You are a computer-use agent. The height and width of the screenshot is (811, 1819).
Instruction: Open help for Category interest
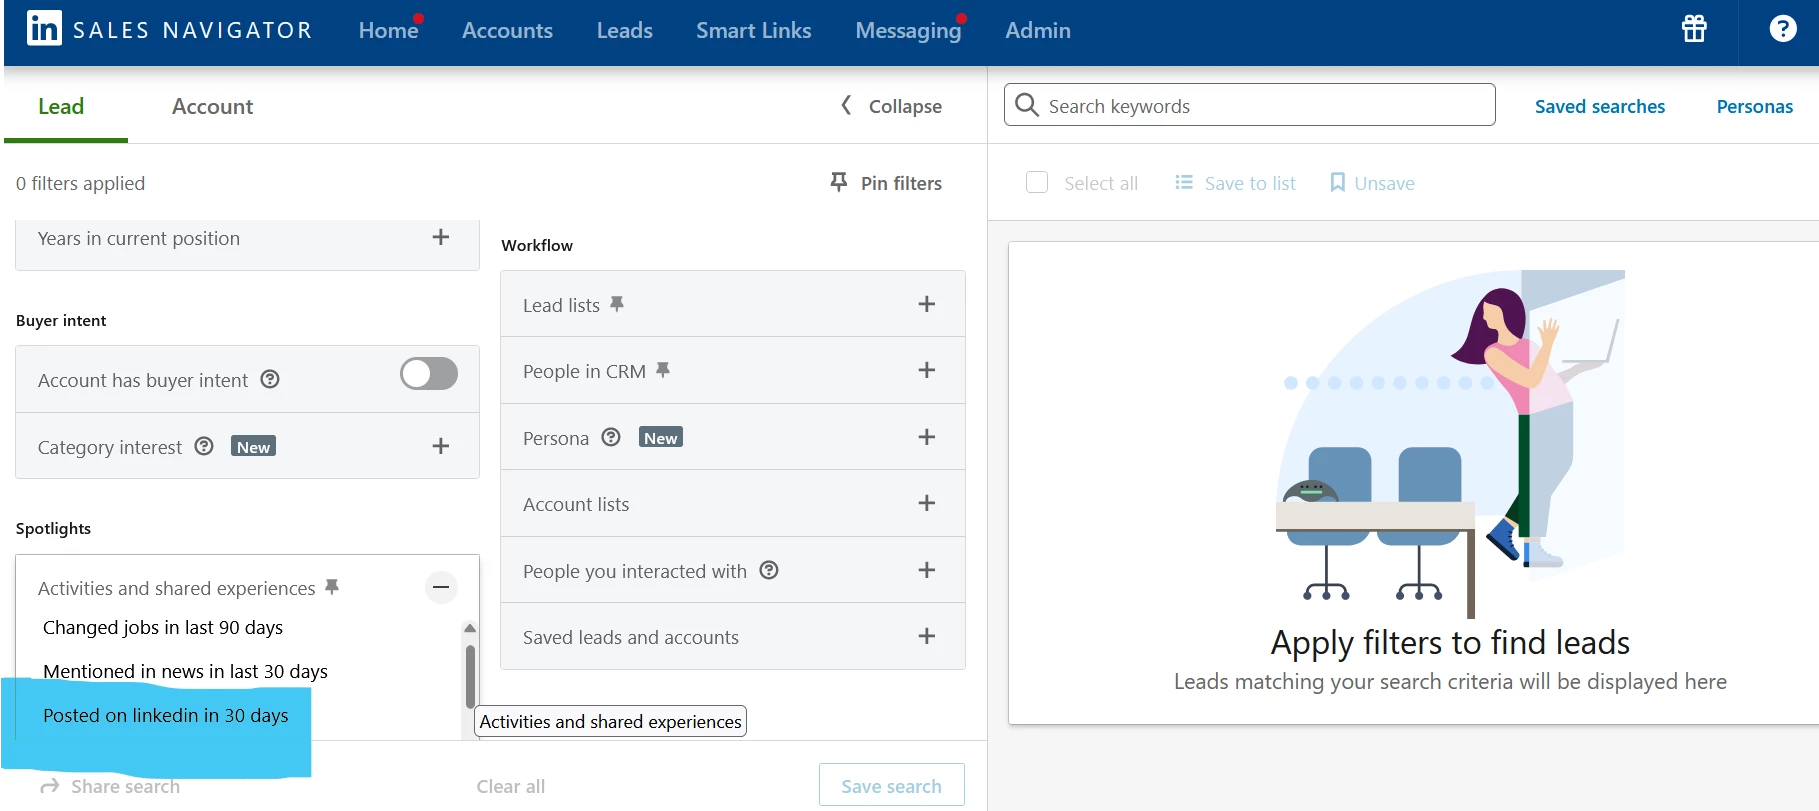click(x=204, y=446)
